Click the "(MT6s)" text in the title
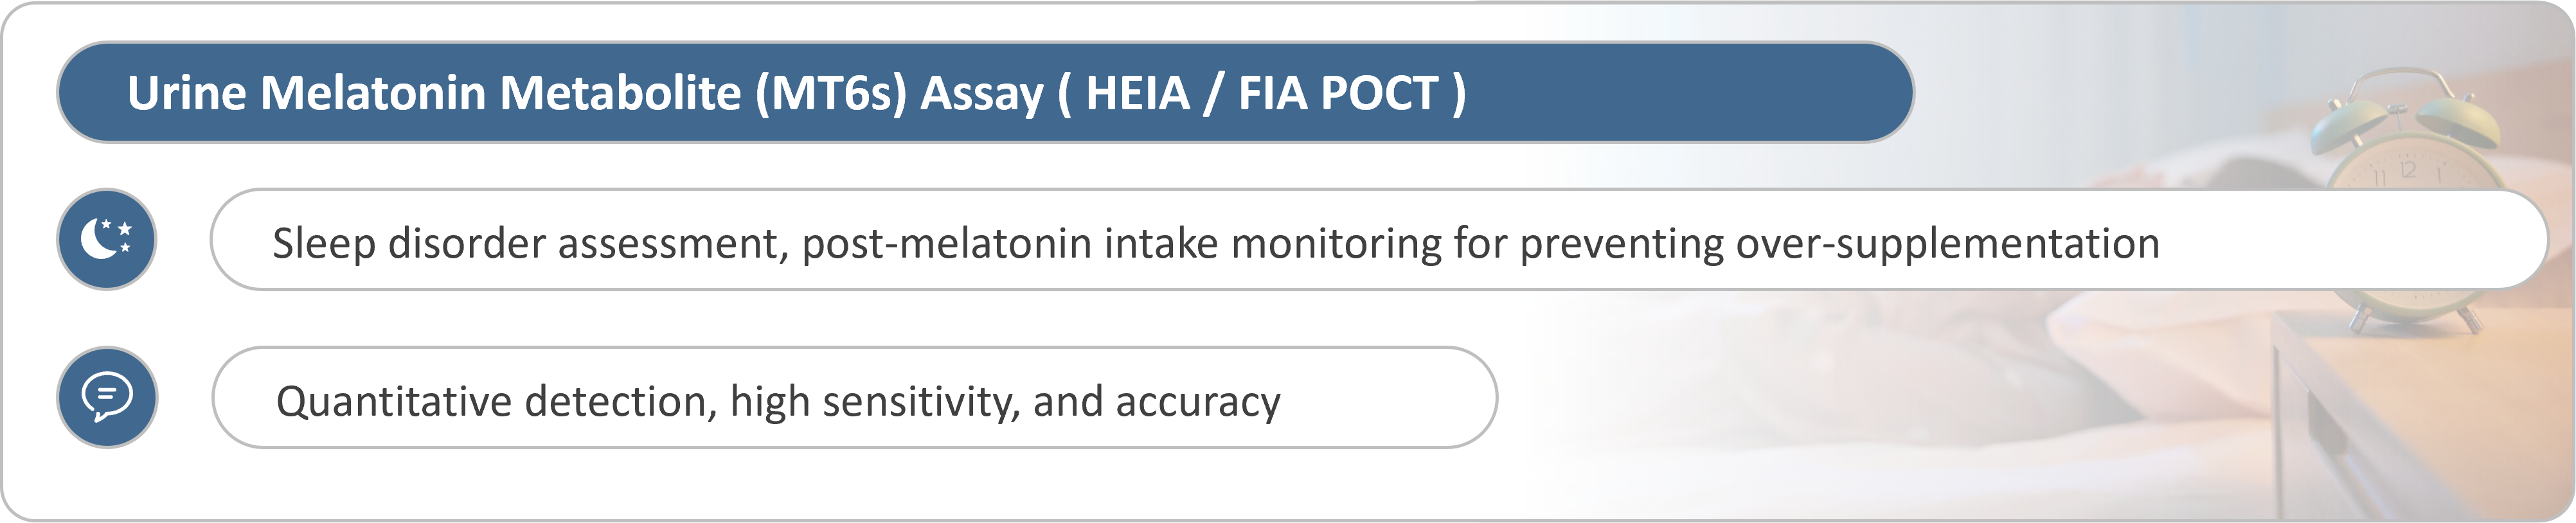This screenshot has width=2576, height=523. [x=830, y=93]
